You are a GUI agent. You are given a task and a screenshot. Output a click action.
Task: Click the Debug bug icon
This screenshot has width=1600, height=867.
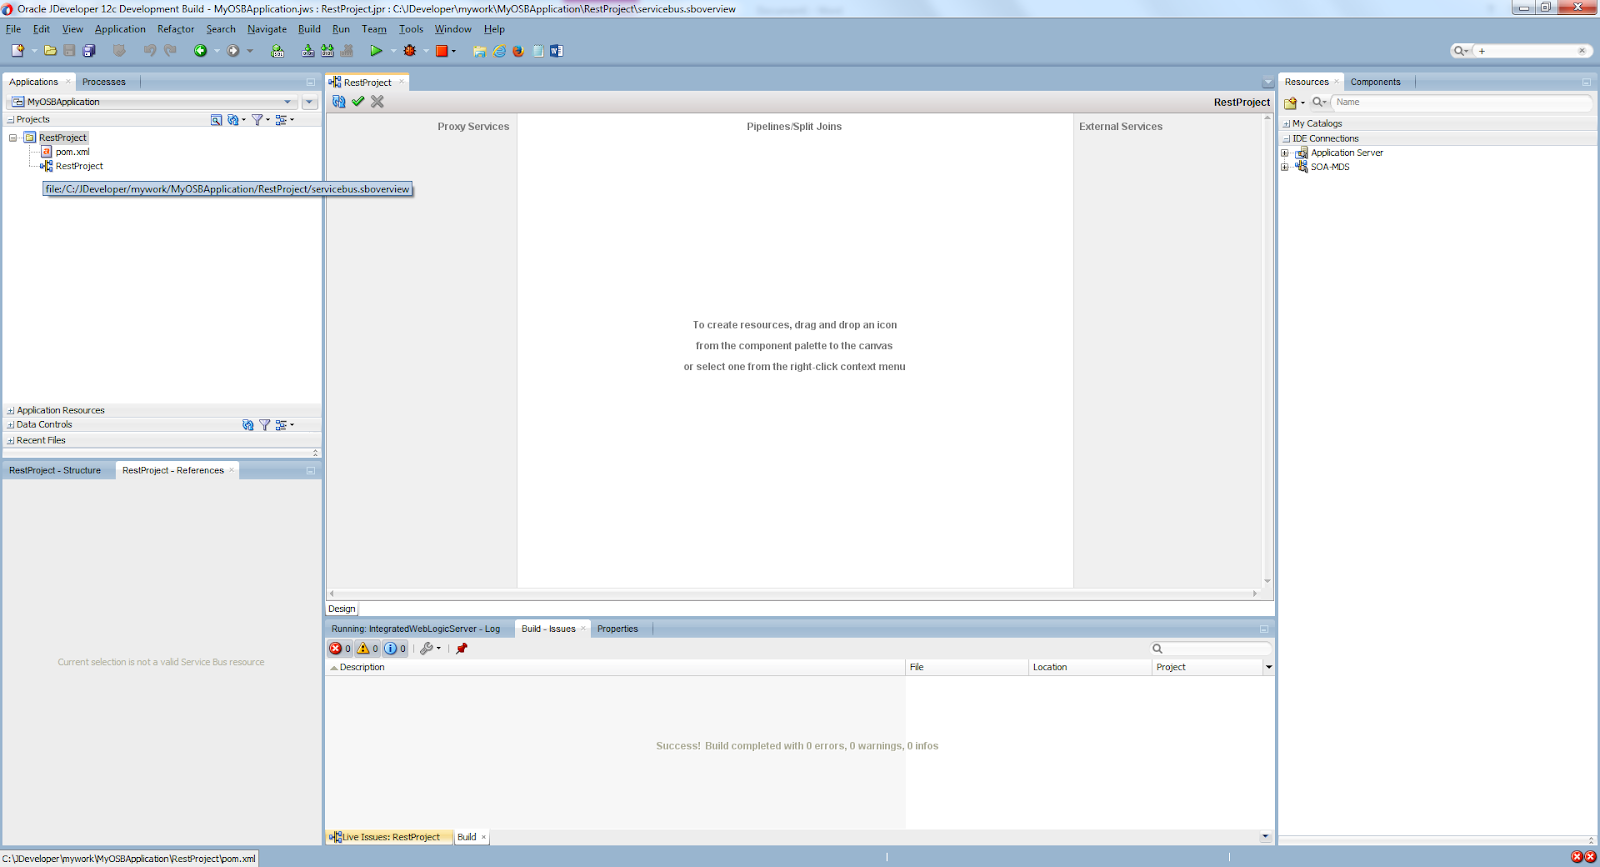pos(409,50)
